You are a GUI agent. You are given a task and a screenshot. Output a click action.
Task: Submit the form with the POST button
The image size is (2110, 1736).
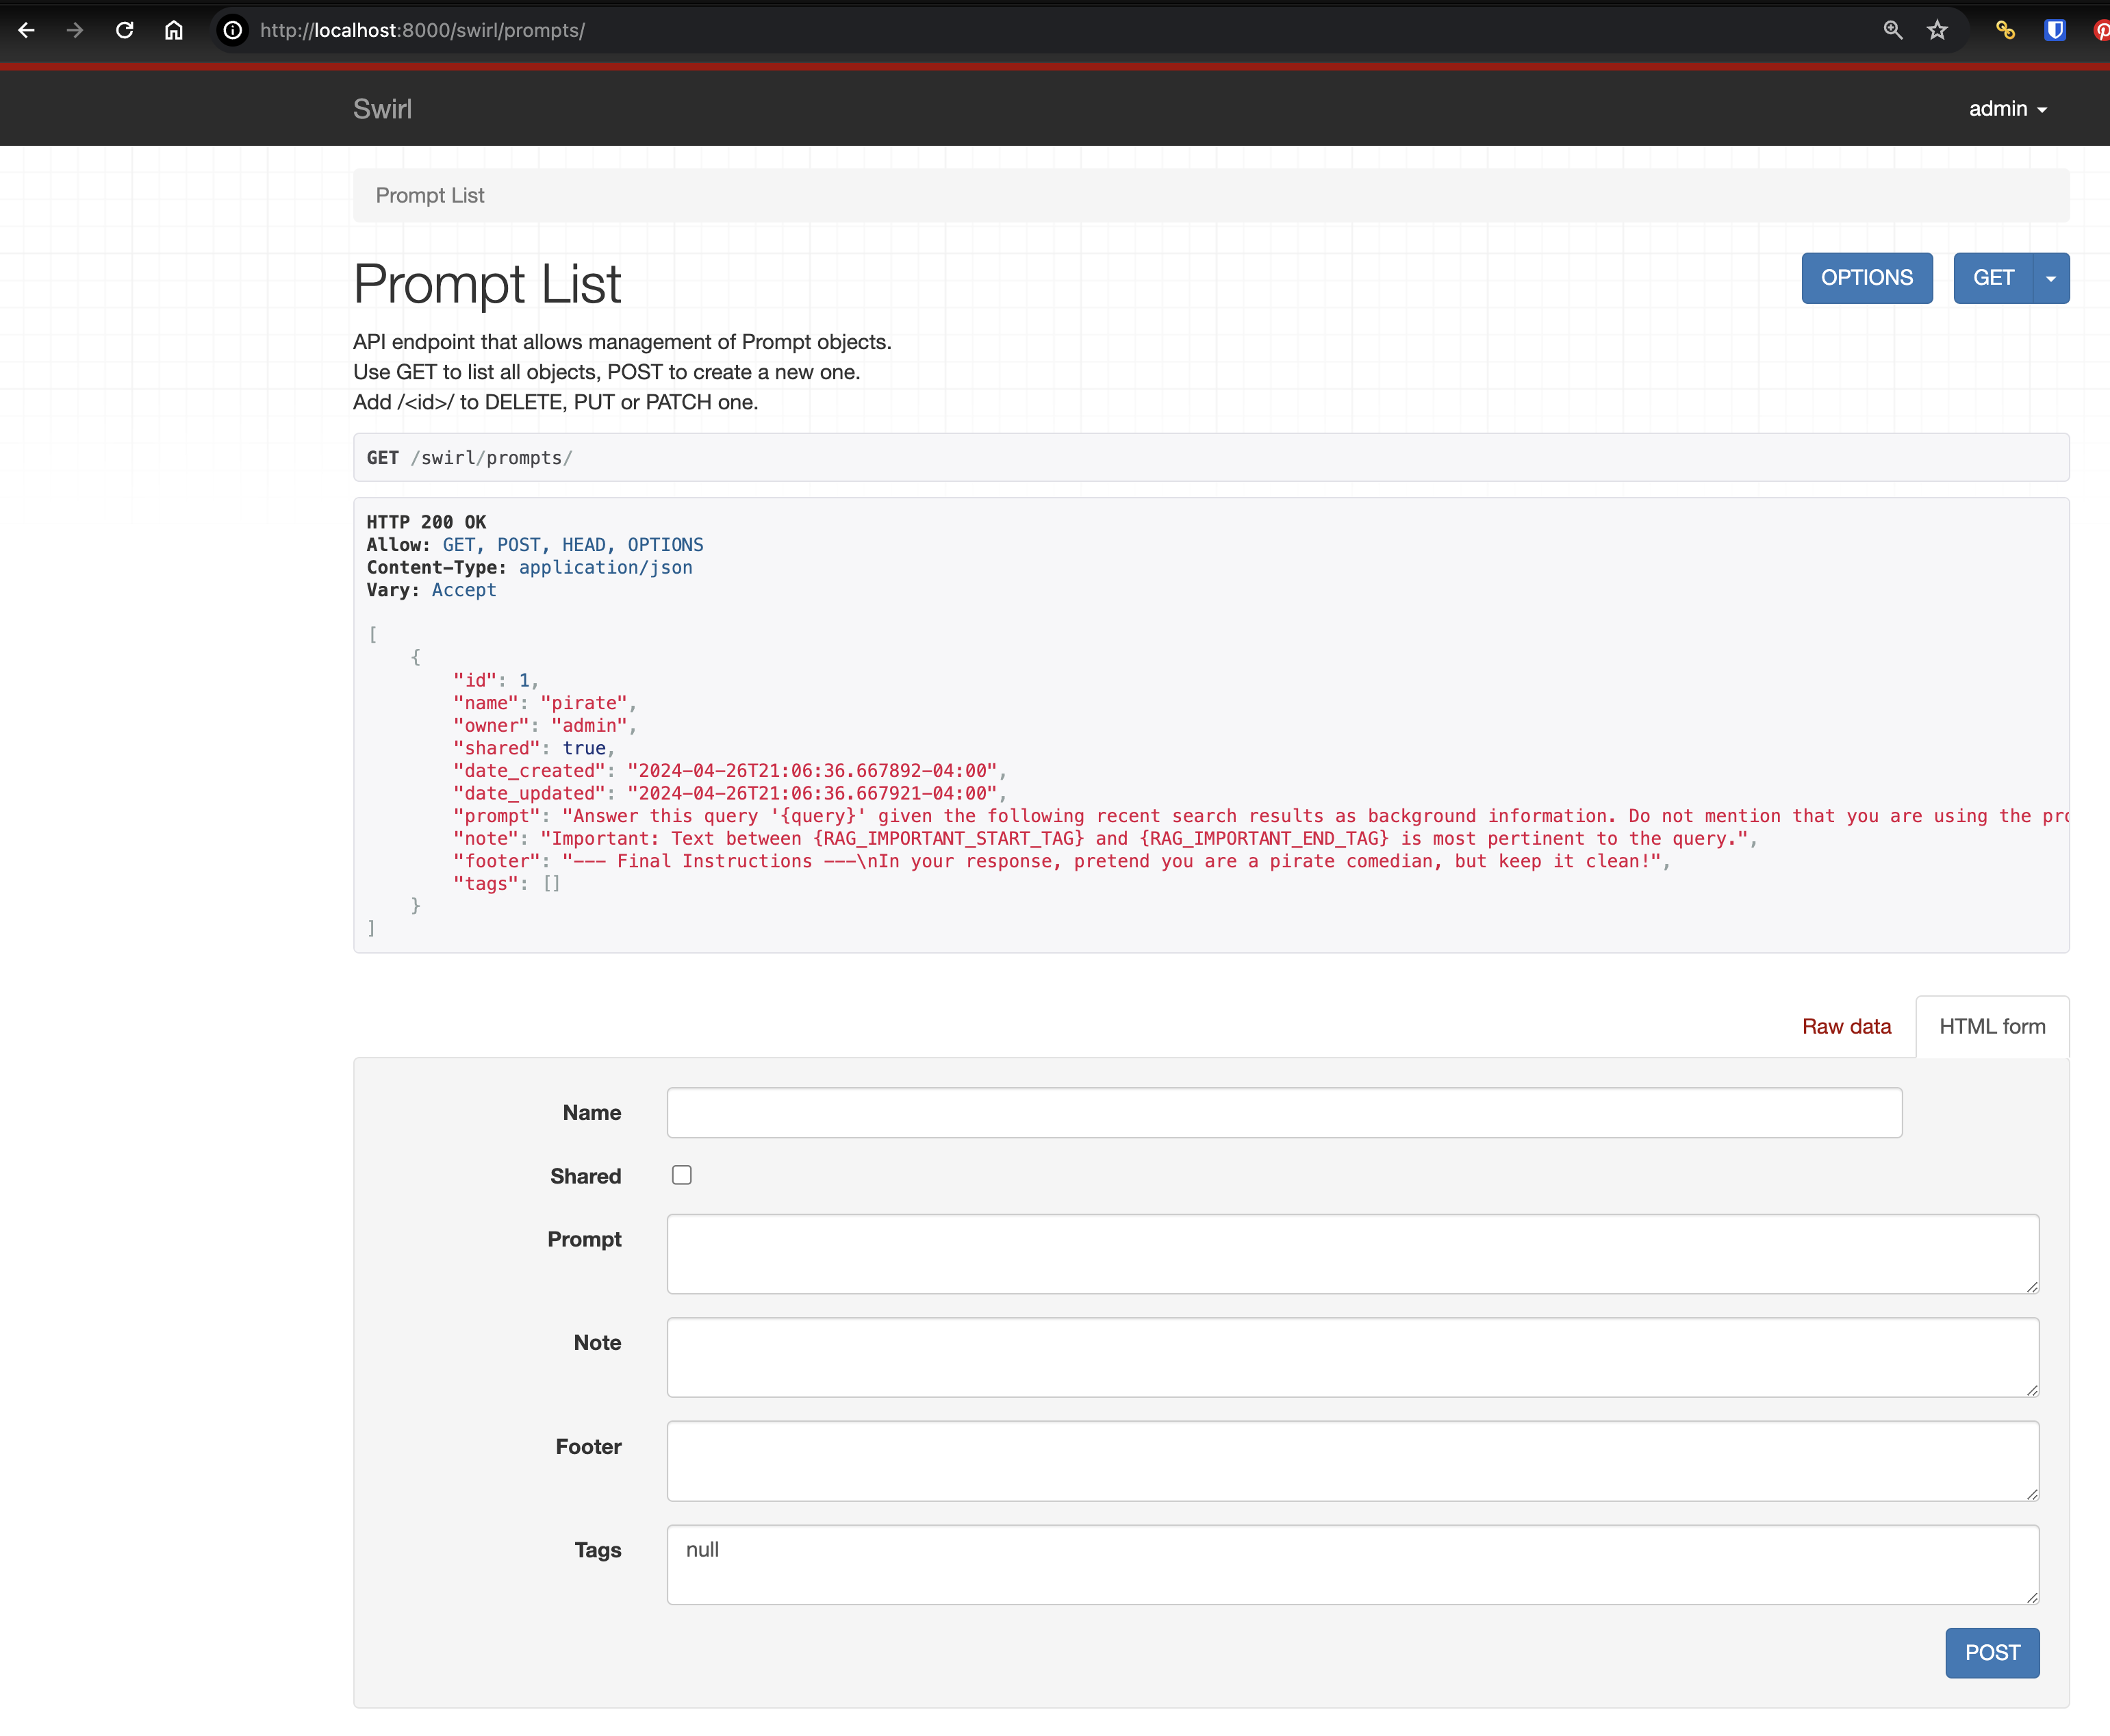[1992, 1652]
